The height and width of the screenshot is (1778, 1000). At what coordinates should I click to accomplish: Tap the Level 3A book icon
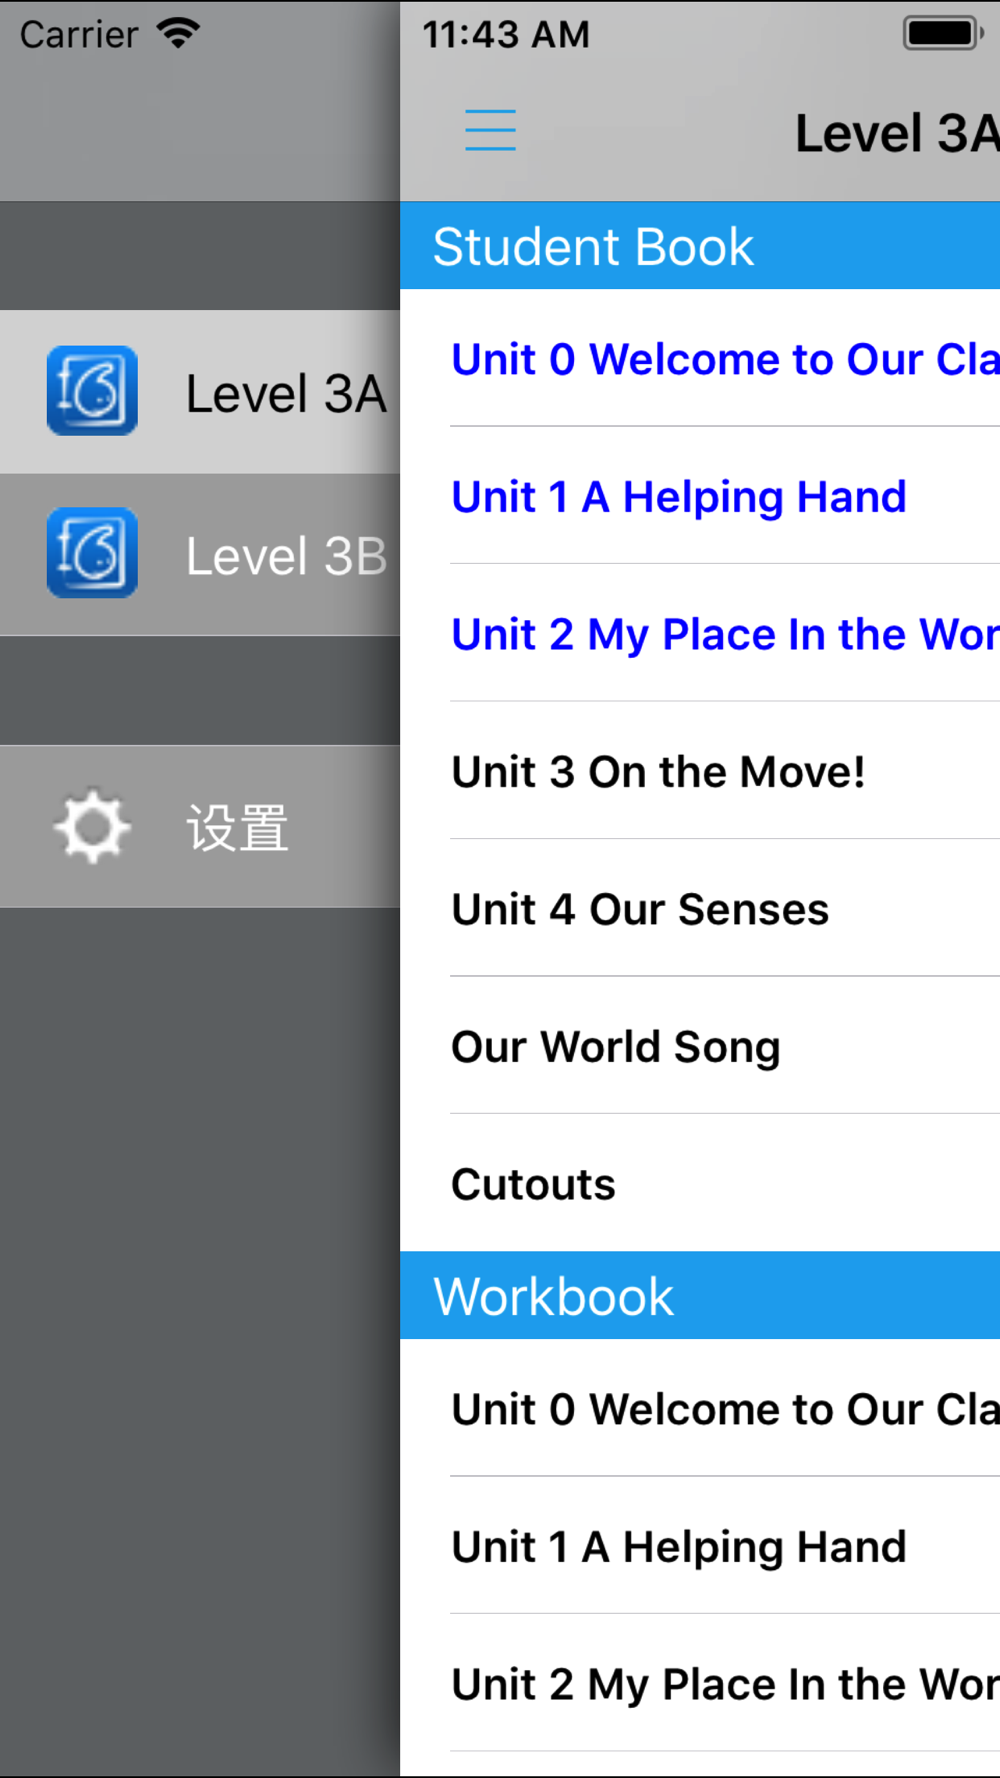[x=92, y=391]
